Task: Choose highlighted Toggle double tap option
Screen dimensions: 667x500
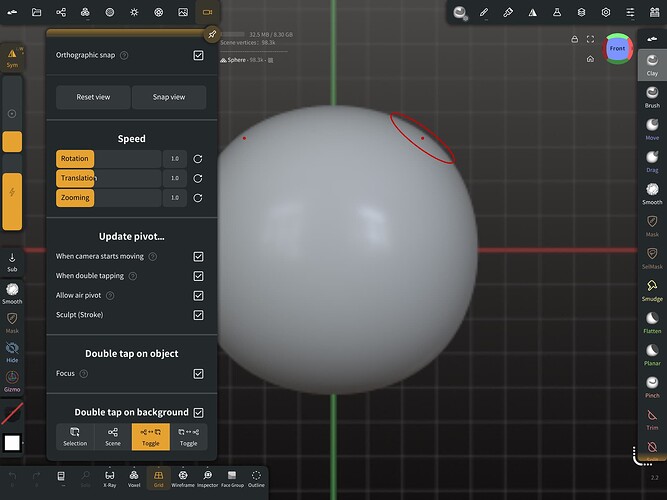Action: [151, 437]
